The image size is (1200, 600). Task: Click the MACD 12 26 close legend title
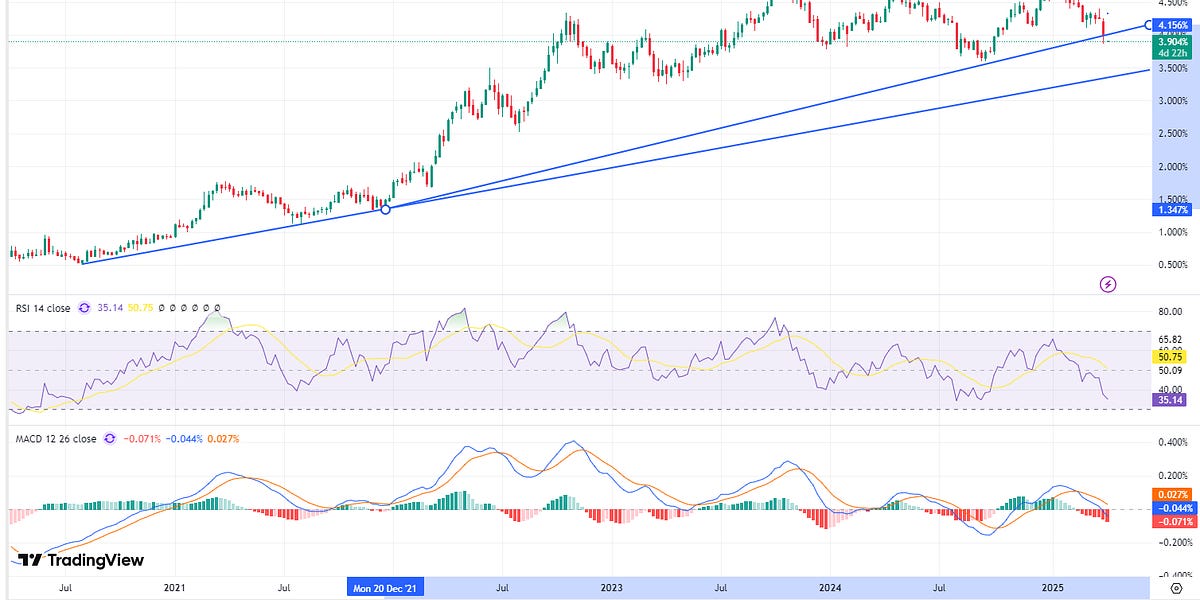tap(56, 439)
